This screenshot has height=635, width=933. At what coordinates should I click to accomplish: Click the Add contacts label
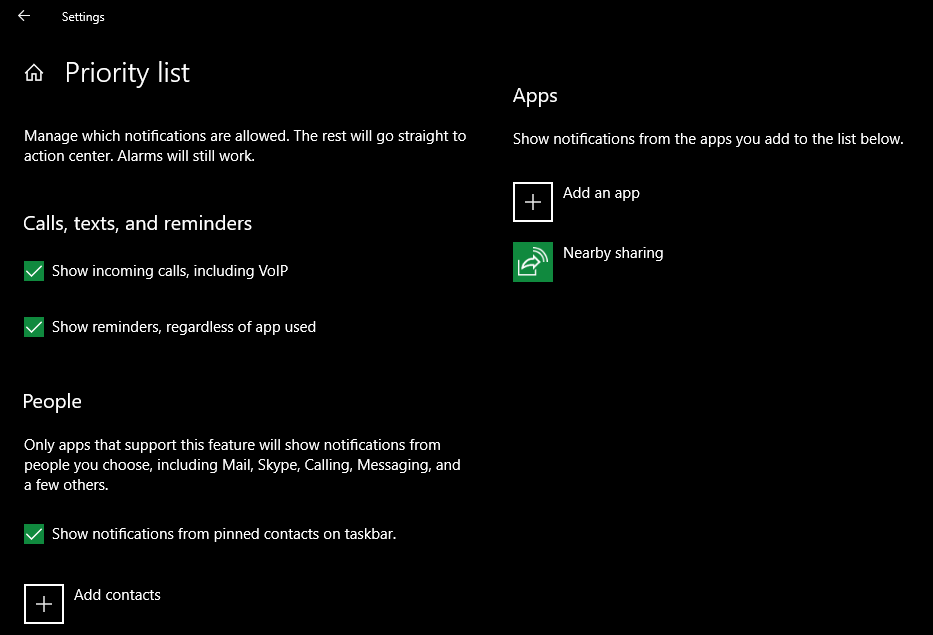117,595
